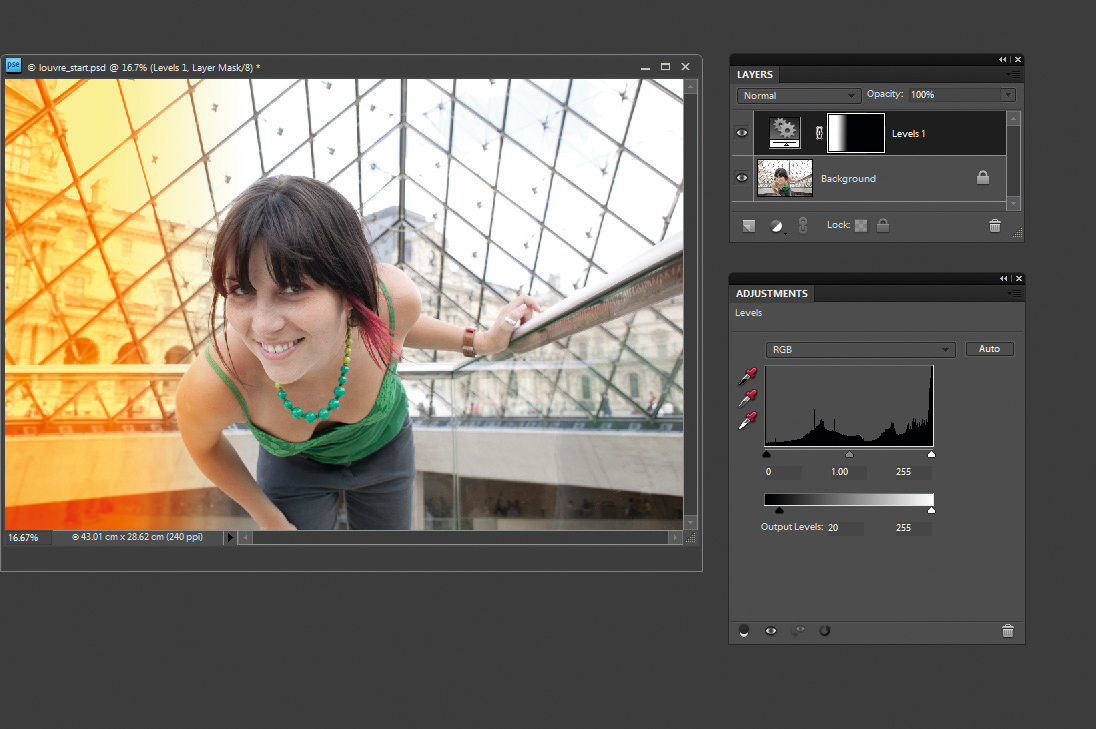Reset adjustment using the circular arrow icon
This screenshot has height=729, width=1096.
coord(825,630)
